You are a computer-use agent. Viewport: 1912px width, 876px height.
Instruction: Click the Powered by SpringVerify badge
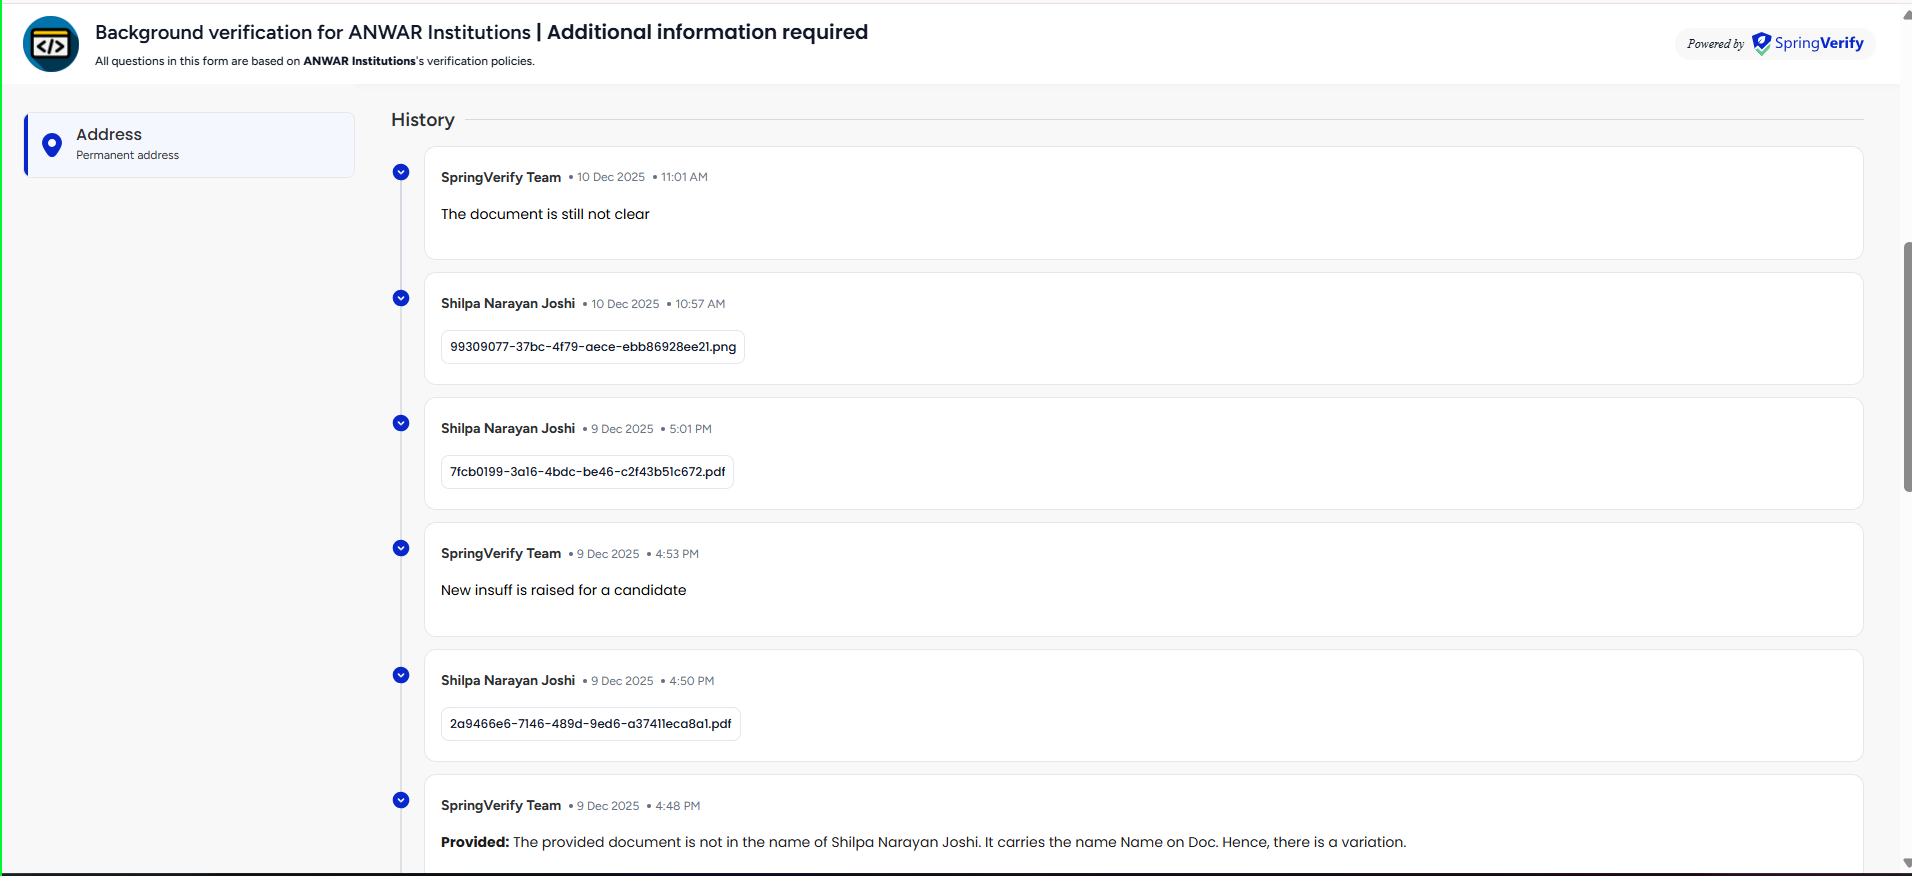1774,44
